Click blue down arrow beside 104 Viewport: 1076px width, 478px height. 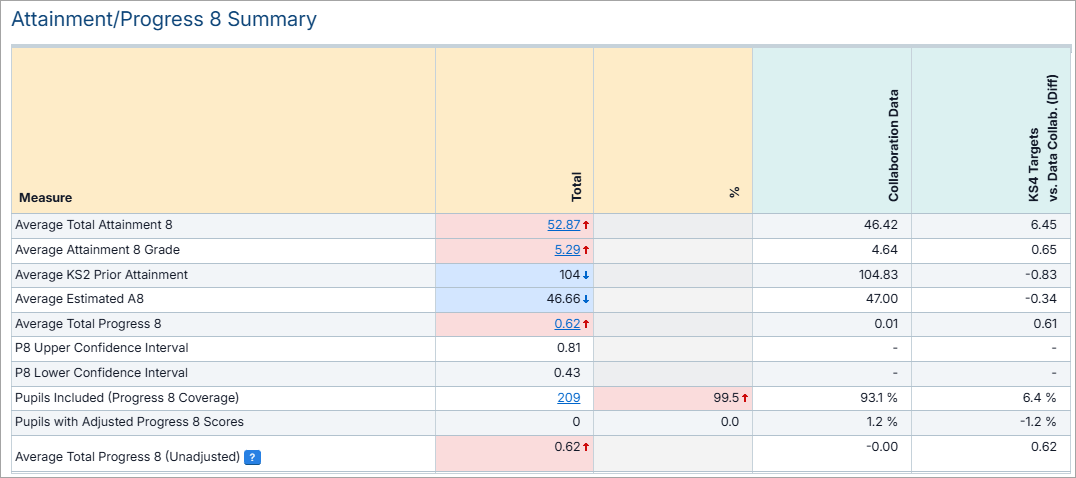pyautogui.click(x=586, y=275)
